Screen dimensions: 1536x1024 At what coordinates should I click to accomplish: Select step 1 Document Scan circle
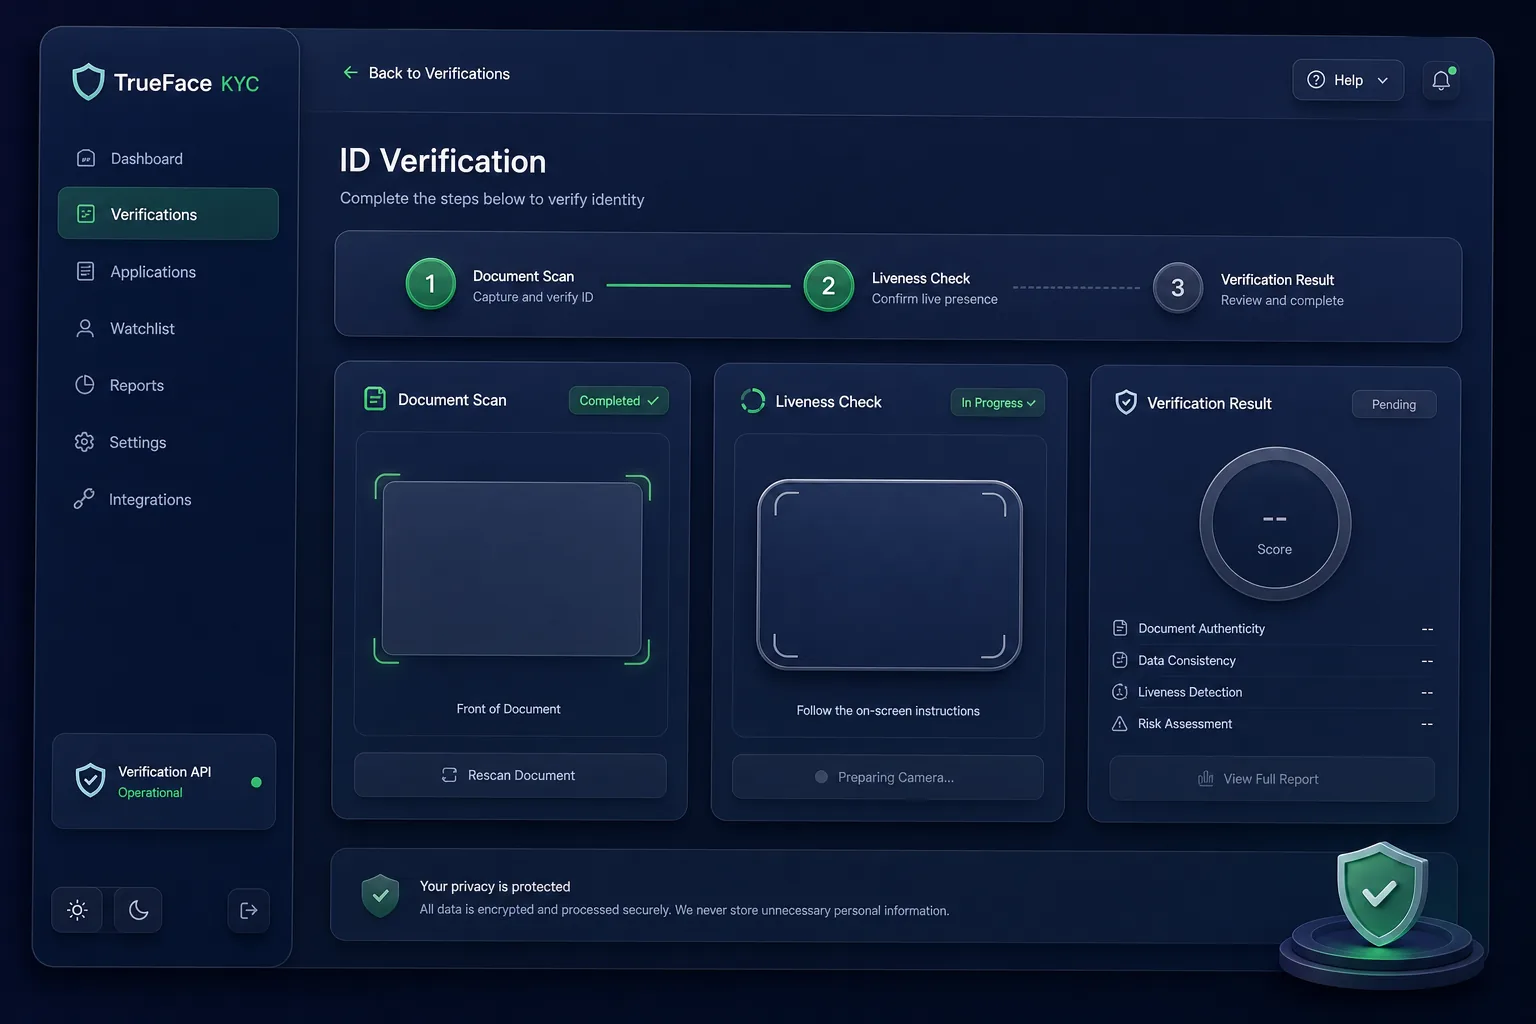pyautogui.click(x=431, y=284)
